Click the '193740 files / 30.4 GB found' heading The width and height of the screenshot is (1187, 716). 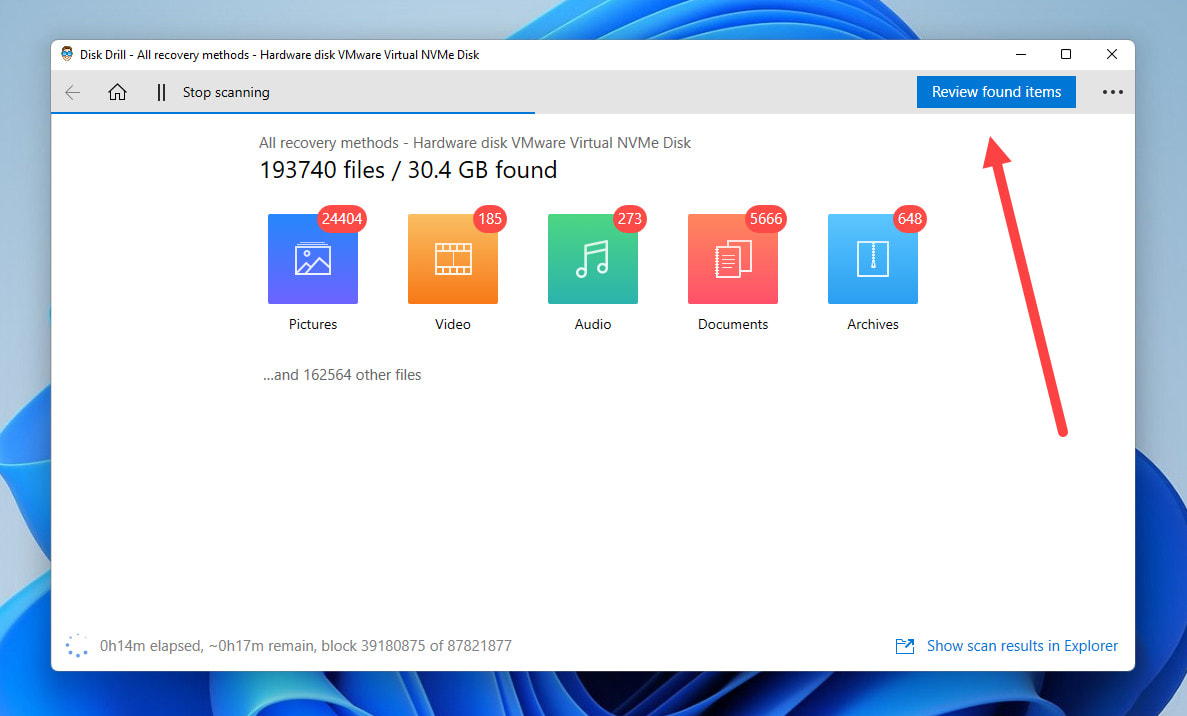tap(408, 170)
